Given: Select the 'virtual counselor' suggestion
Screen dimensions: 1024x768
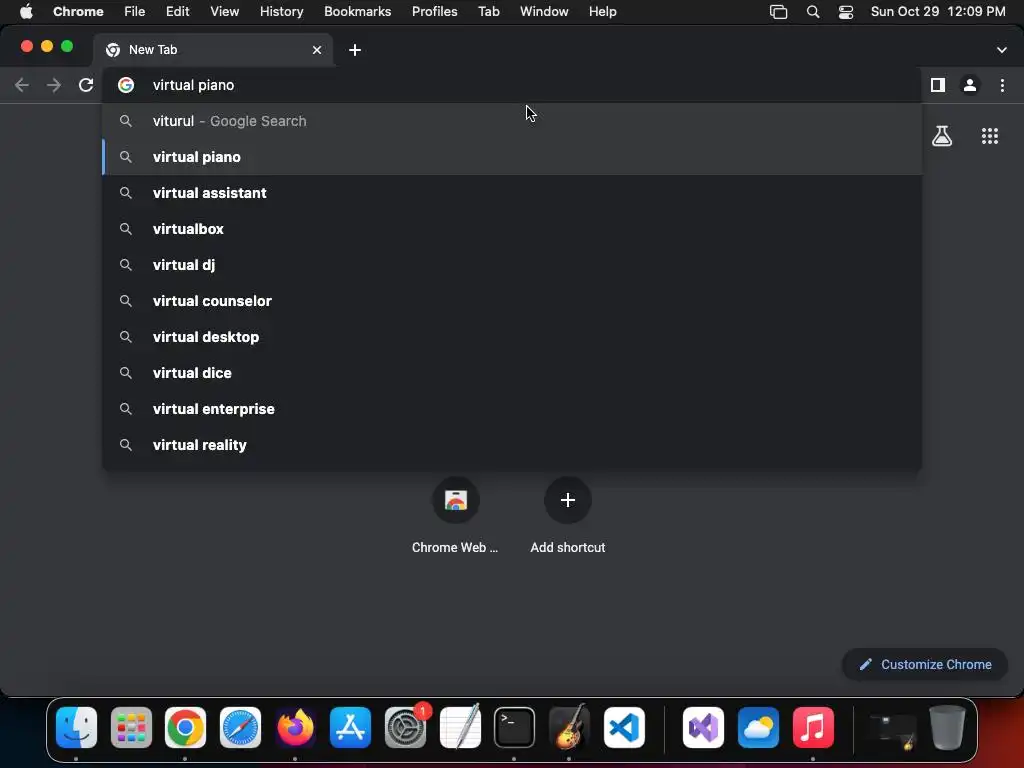Looking at the screenshot, I should (x=512, y=300).
